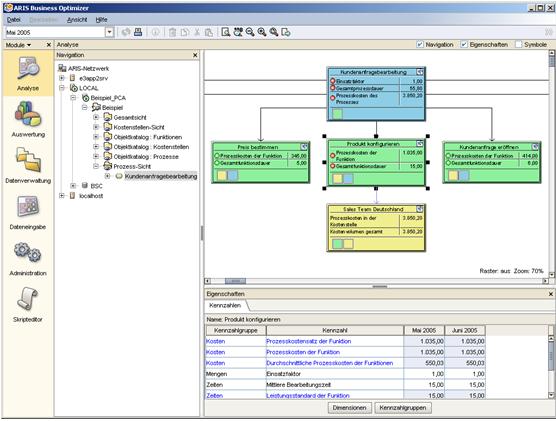Select Beispiel_PCA in the navigation tree

tap(108, 98)
